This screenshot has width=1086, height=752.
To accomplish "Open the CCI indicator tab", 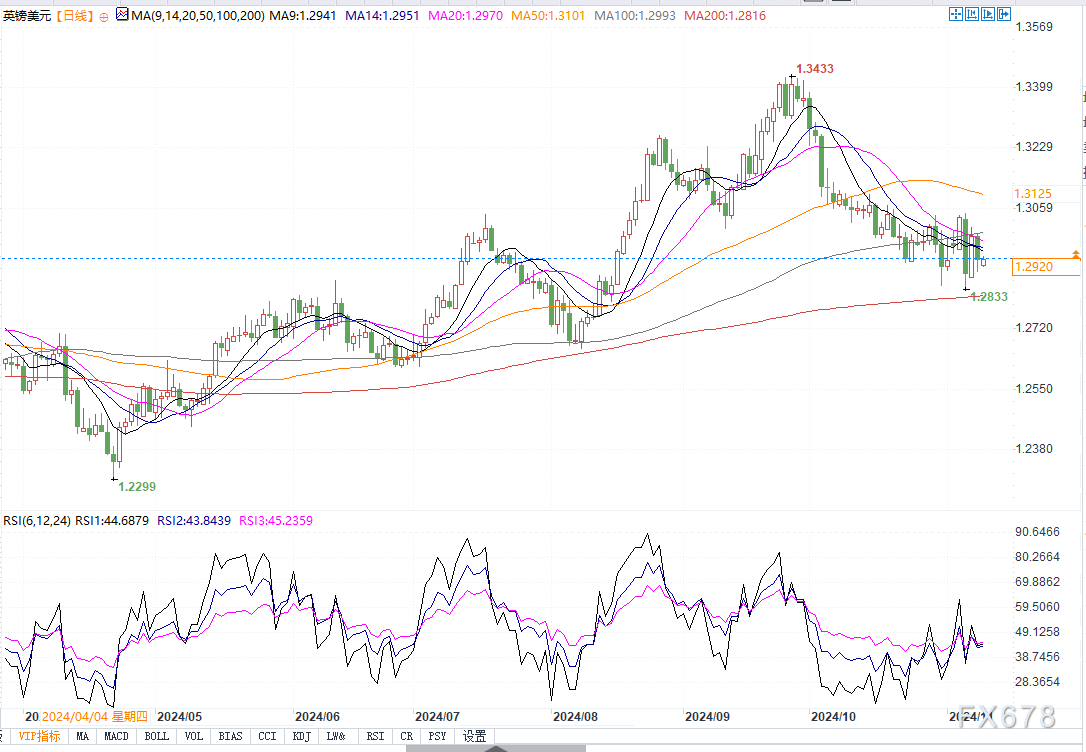I will [266, 737].
